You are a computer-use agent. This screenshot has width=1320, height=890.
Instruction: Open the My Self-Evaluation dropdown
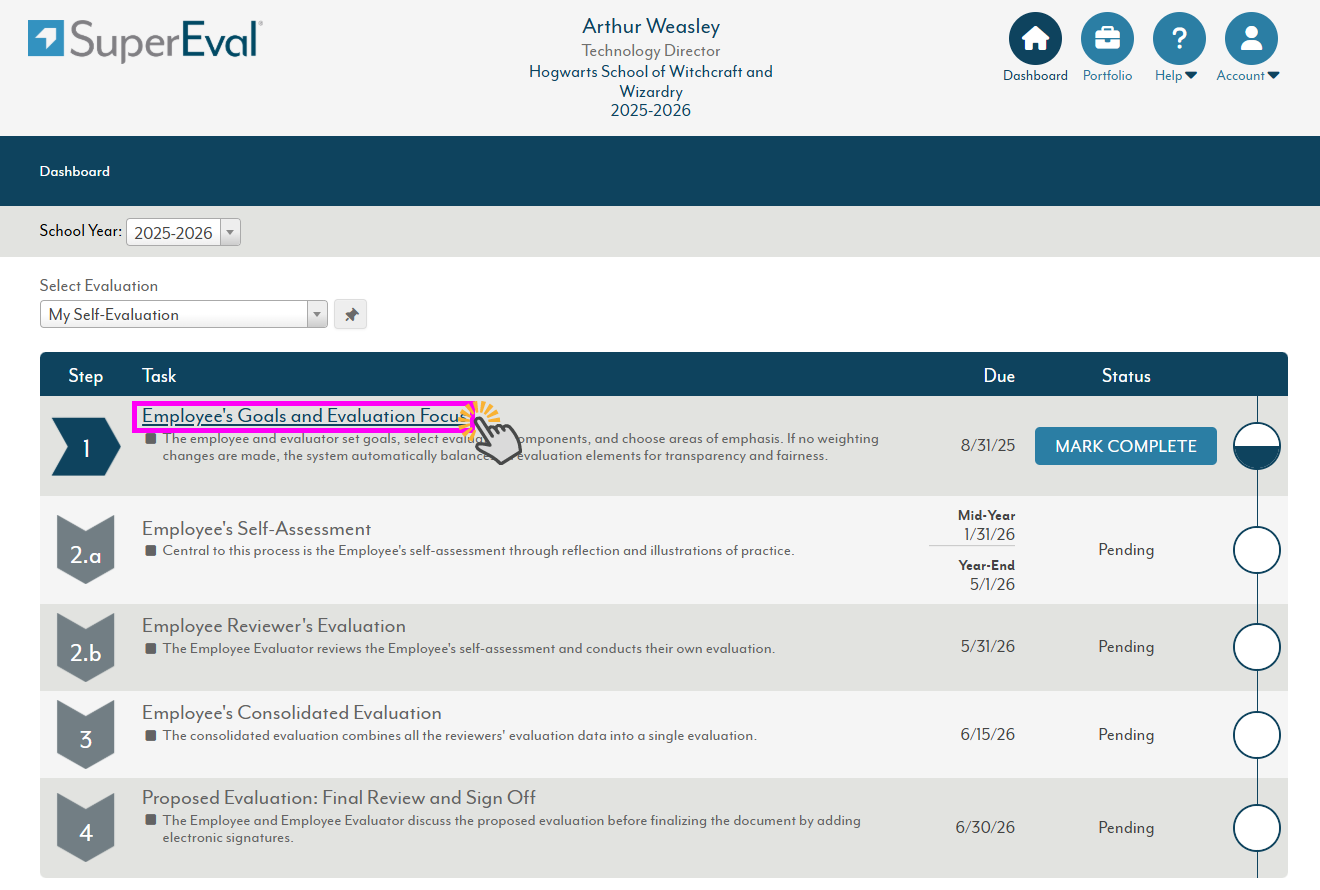pyautogui.click(x=183, y=314)
